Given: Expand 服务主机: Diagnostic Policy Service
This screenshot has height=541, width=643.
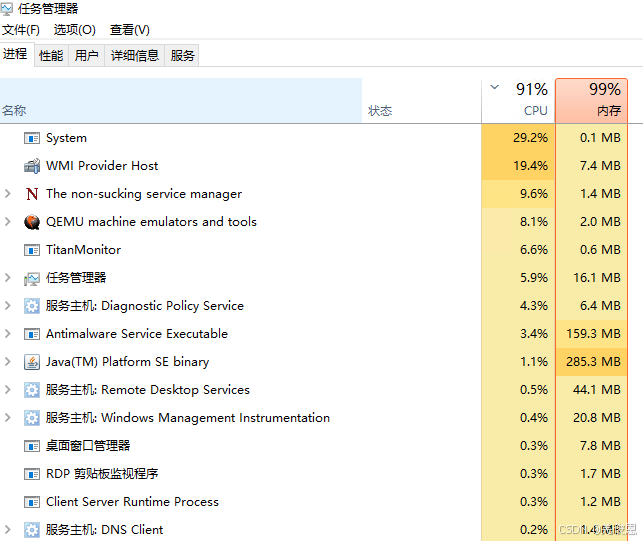Looking at the screenshot, I should 7,306.
